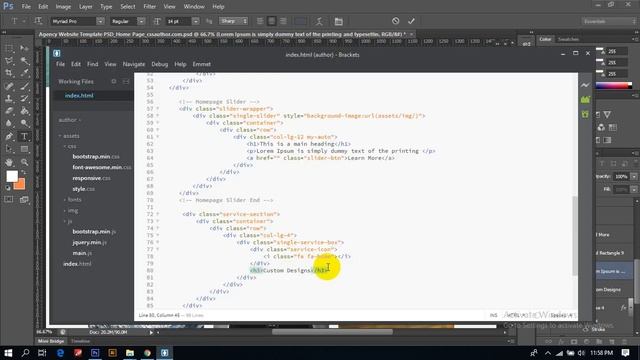This screenshot has width=640, height=360.
Task: Open style.css file in Brackets sidebar
Action: (x=84, y=189)
